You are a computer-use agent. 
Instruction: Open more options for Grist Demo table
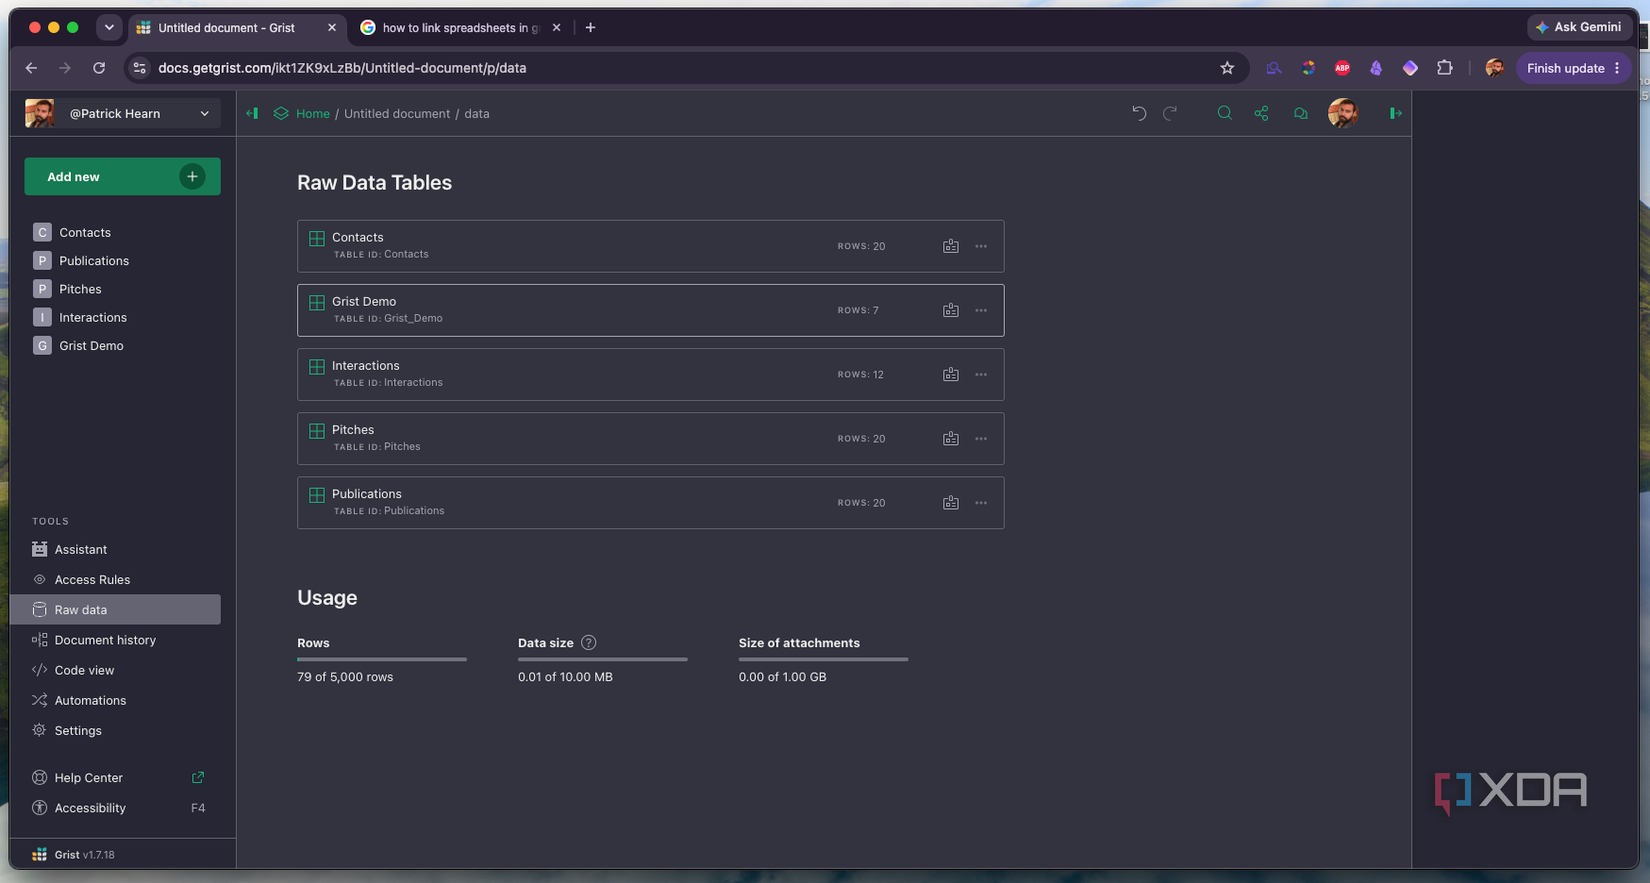981,310
